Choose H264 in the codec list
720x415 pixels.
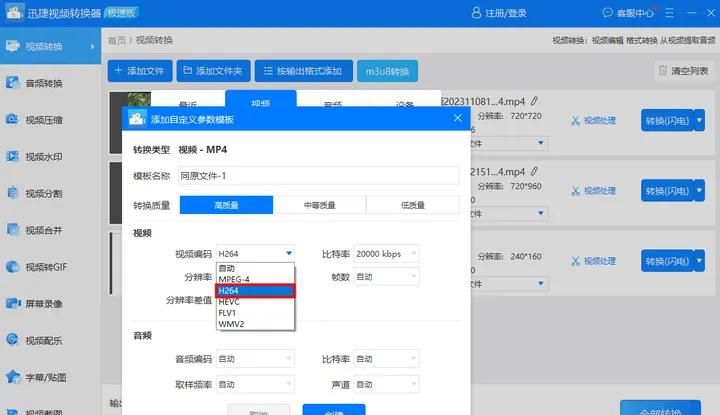tap(255, 291)
